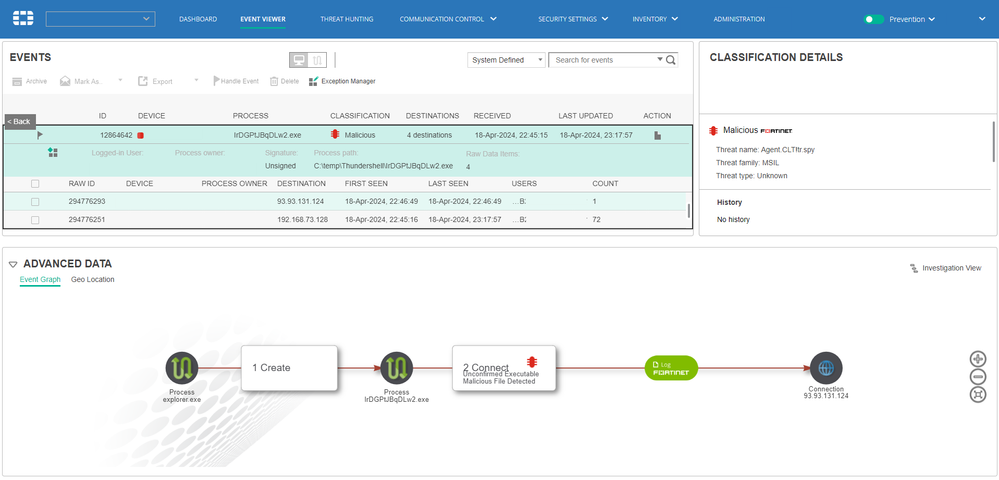This screenshot has width=999, height=480.
Task: Click the red device icon next to 12864642
Action: click(x=141, y=135)
